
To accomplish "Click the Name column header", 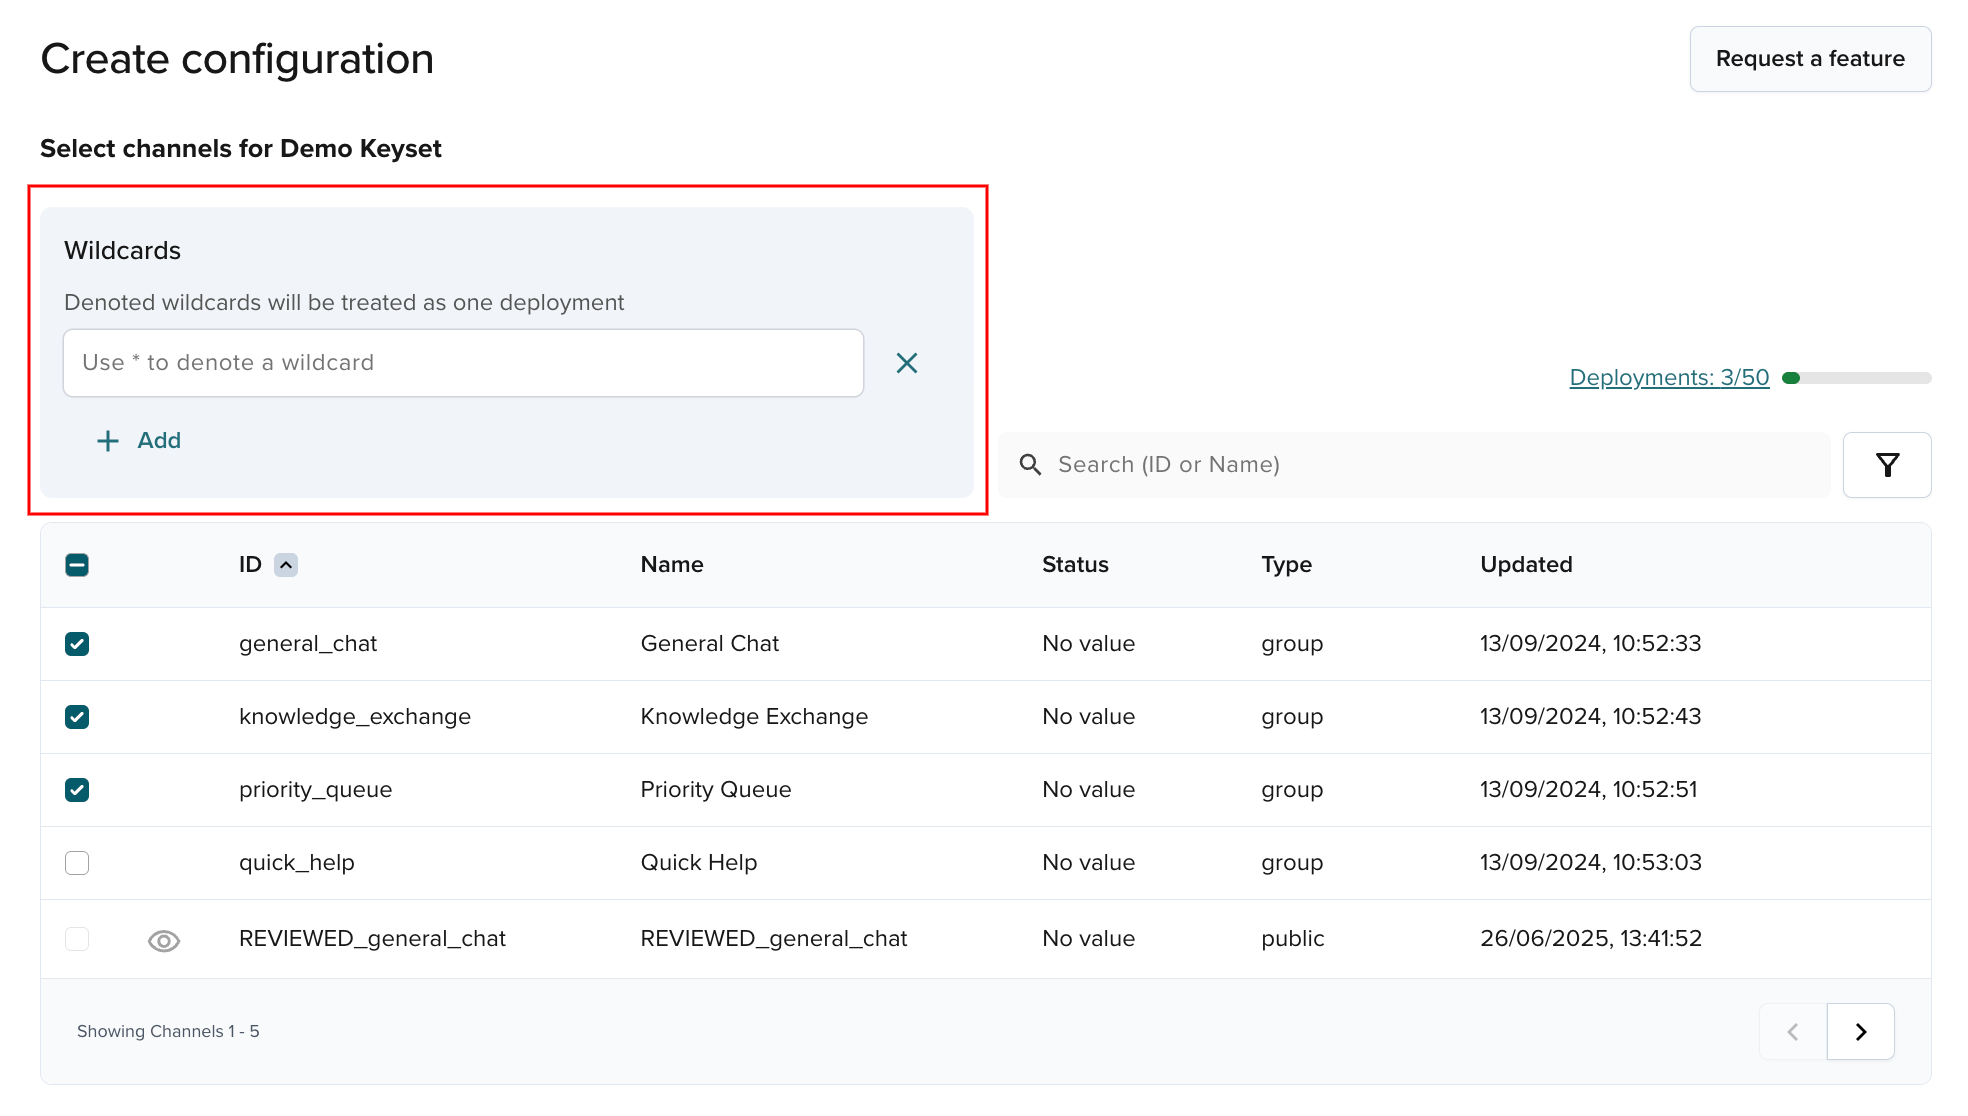I will tap(672, 565).
